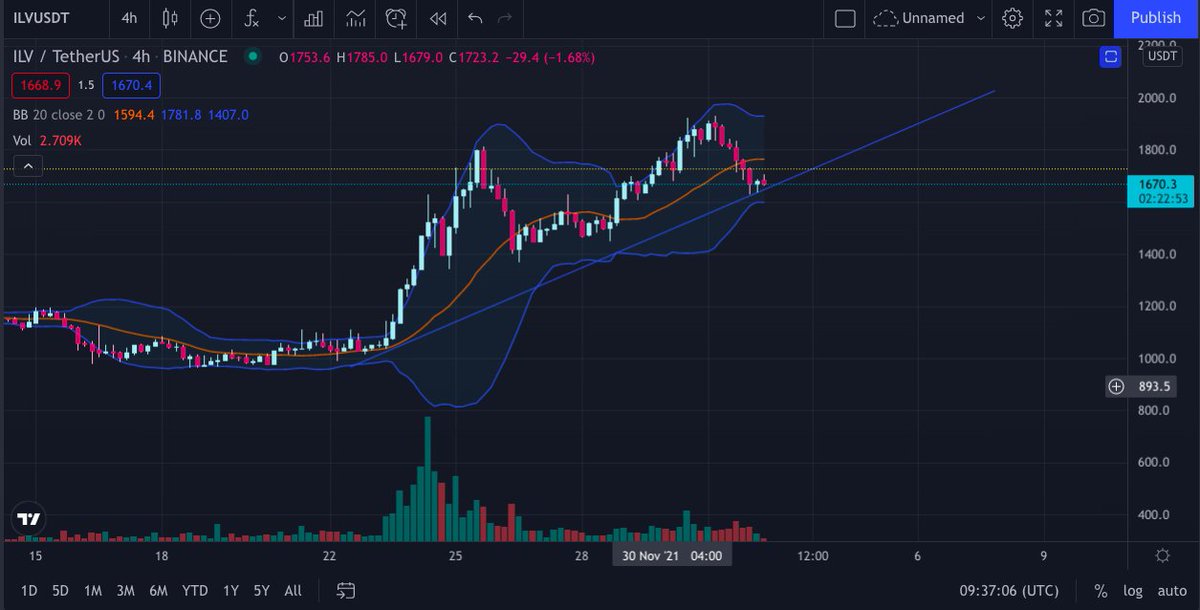Viewport: 1200px width, 610px height.
Task: Select the single-chart layout square icon
Action: tap(845, 18)
